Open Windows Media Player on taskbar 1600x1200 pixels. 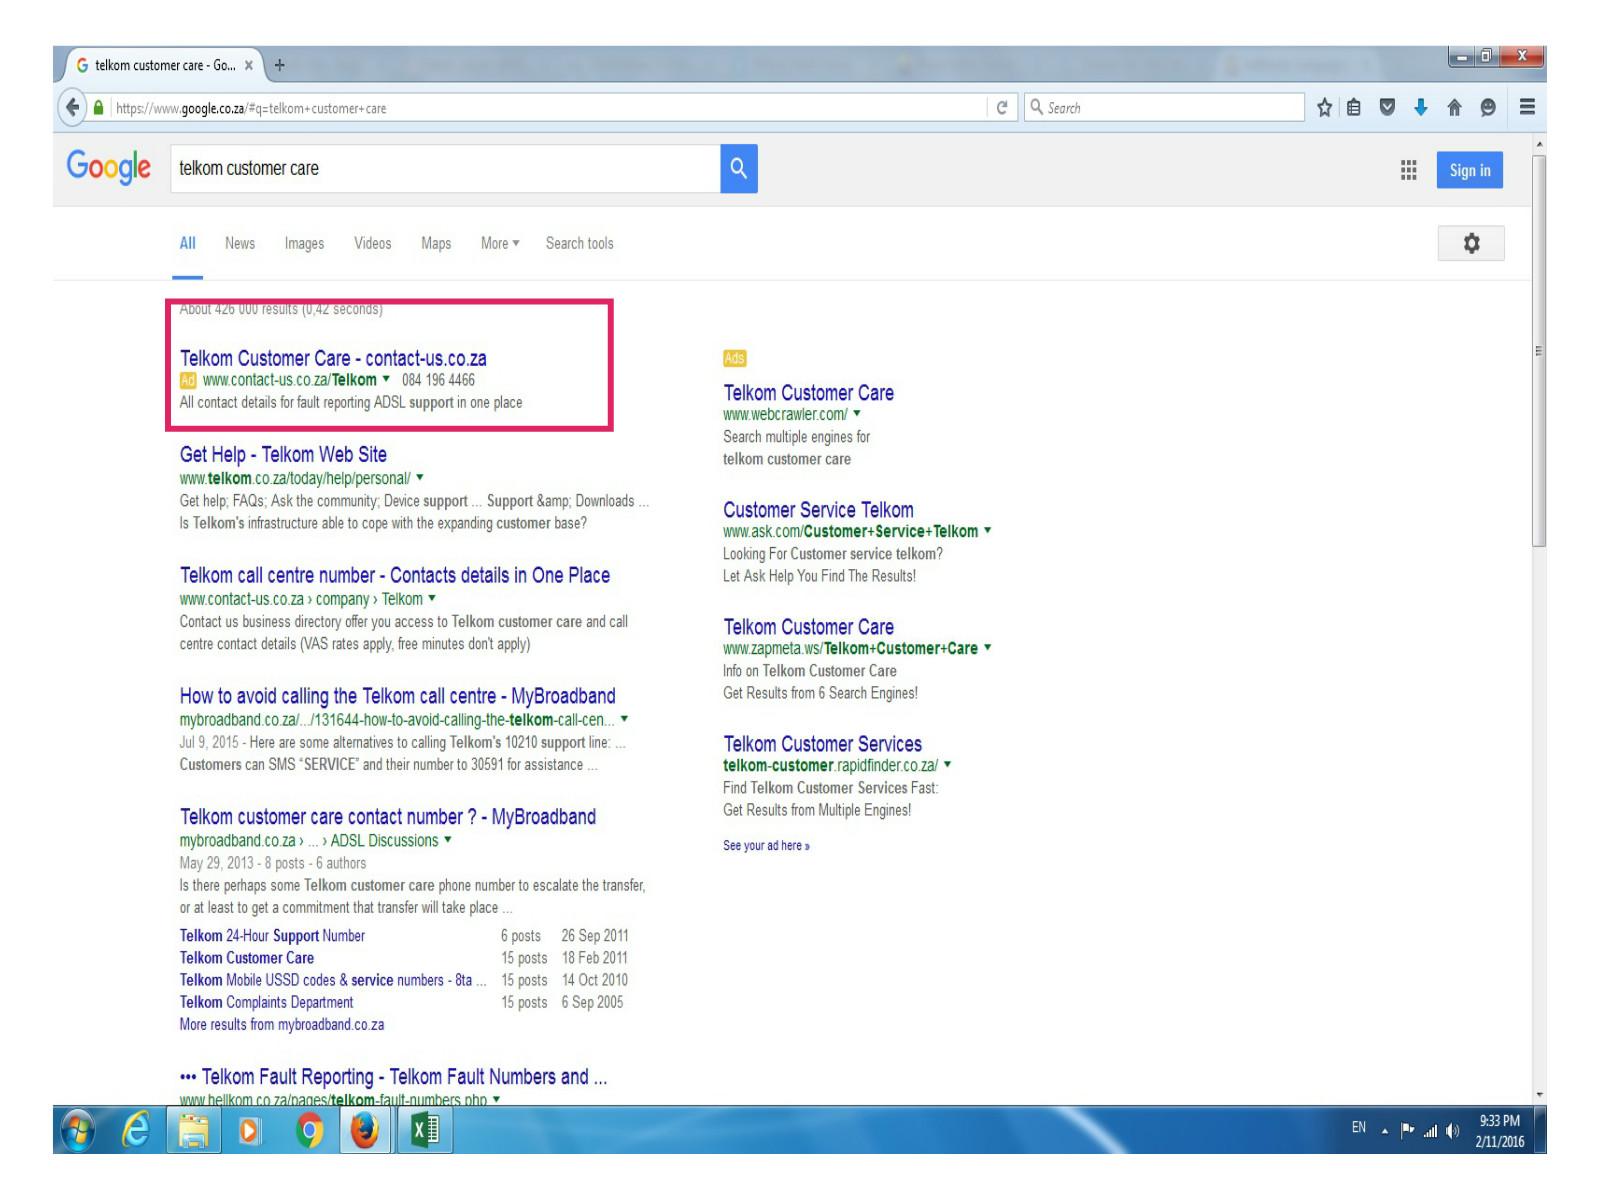coord(250,1131)
